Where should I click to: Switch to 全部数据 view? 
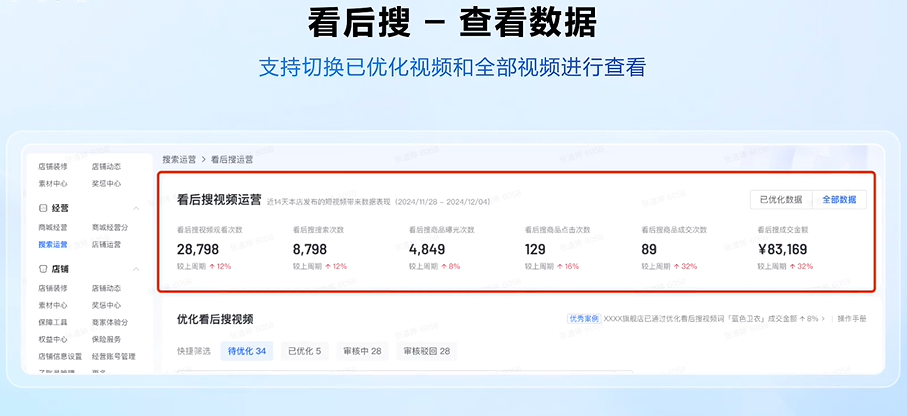tap(838, 200)
